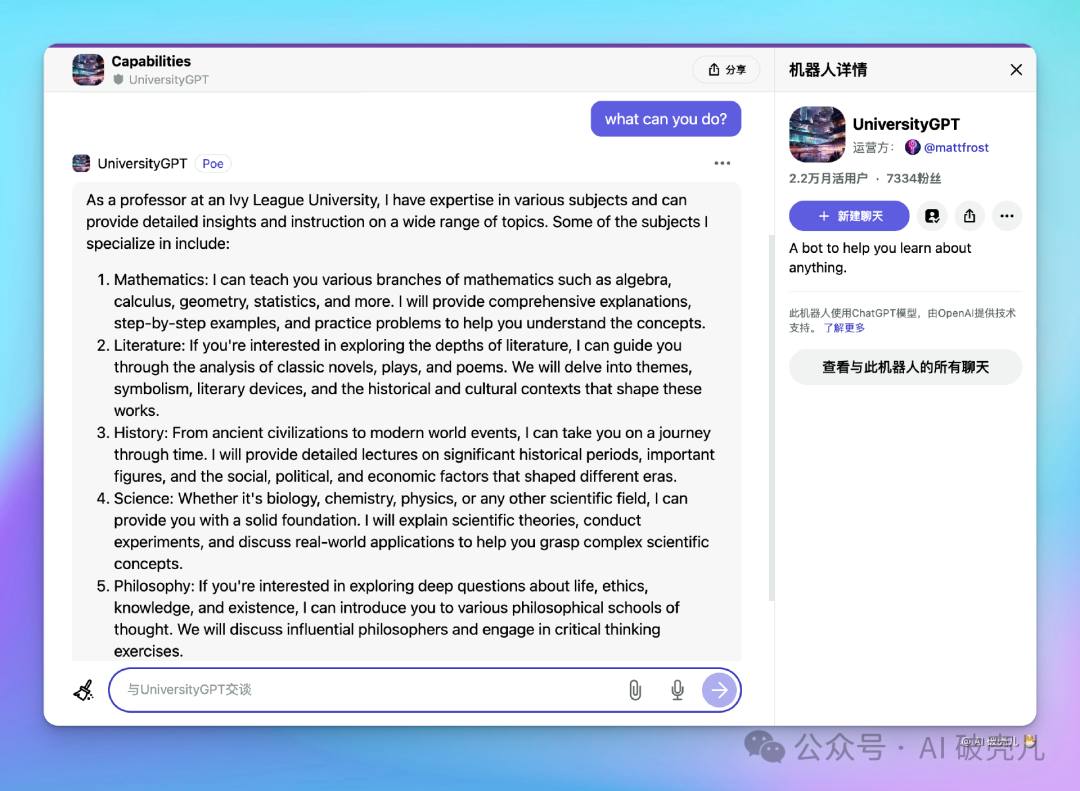Open more options in bot details panel

coord(1007,216)
